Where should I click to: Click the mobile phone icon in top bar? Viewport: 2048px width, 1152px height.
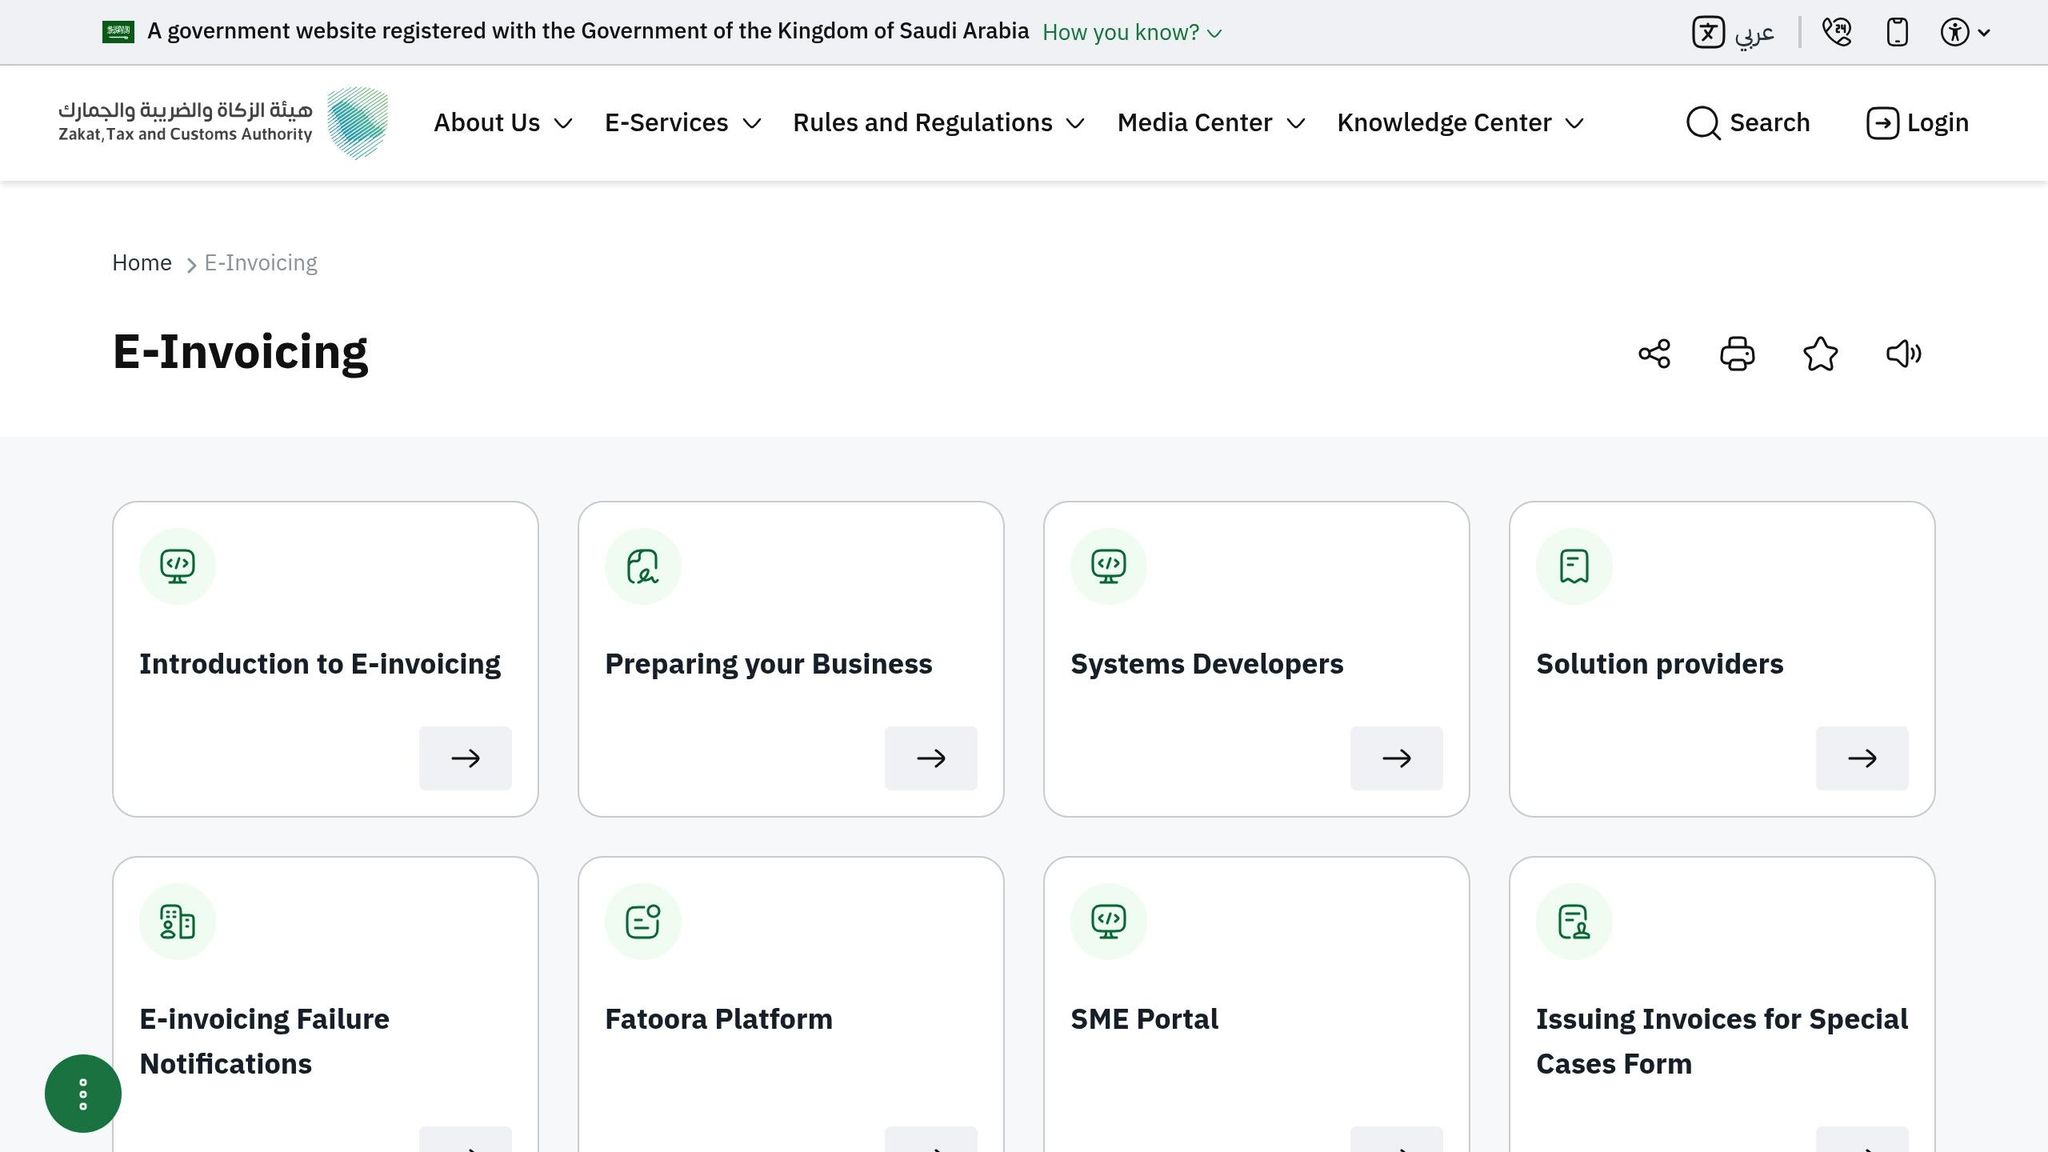coord(1897,32)
